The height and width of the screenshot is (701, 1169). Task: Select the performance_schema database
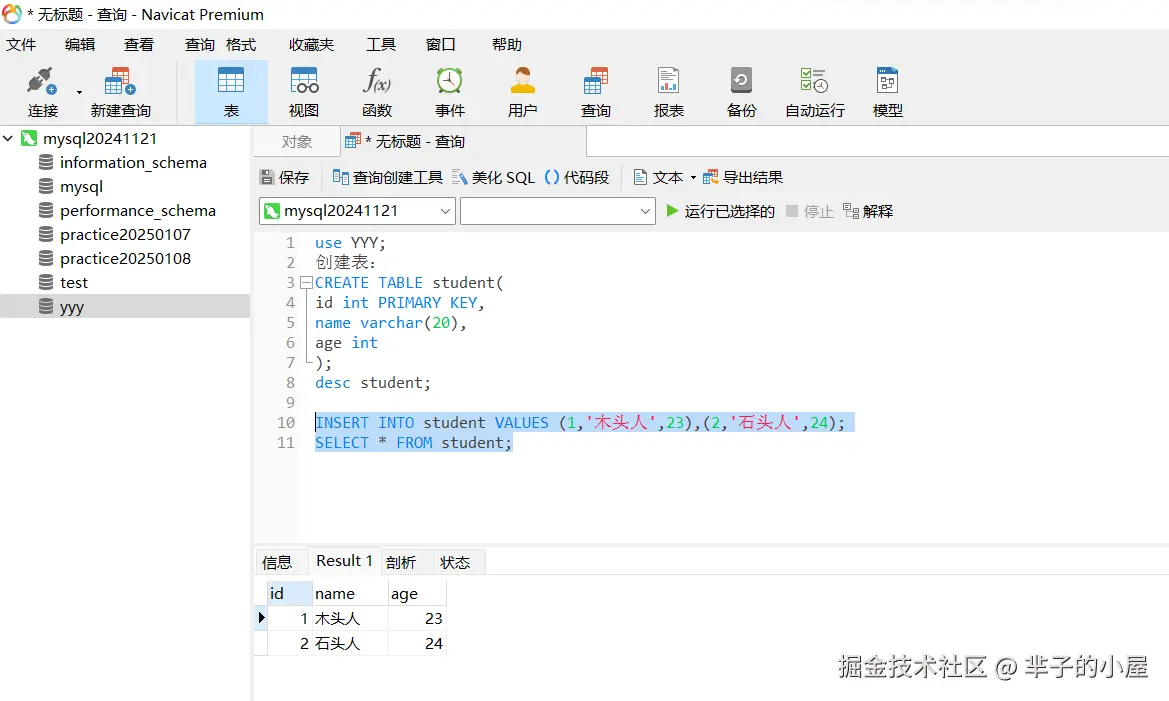pyautogui.click(x=137, y=210)
